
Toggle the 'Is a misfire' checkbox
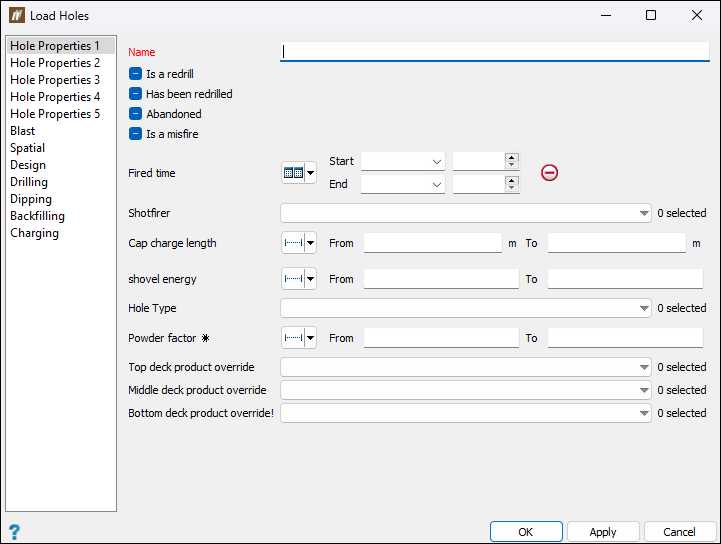pyautogui.click(x=136, y=134)
